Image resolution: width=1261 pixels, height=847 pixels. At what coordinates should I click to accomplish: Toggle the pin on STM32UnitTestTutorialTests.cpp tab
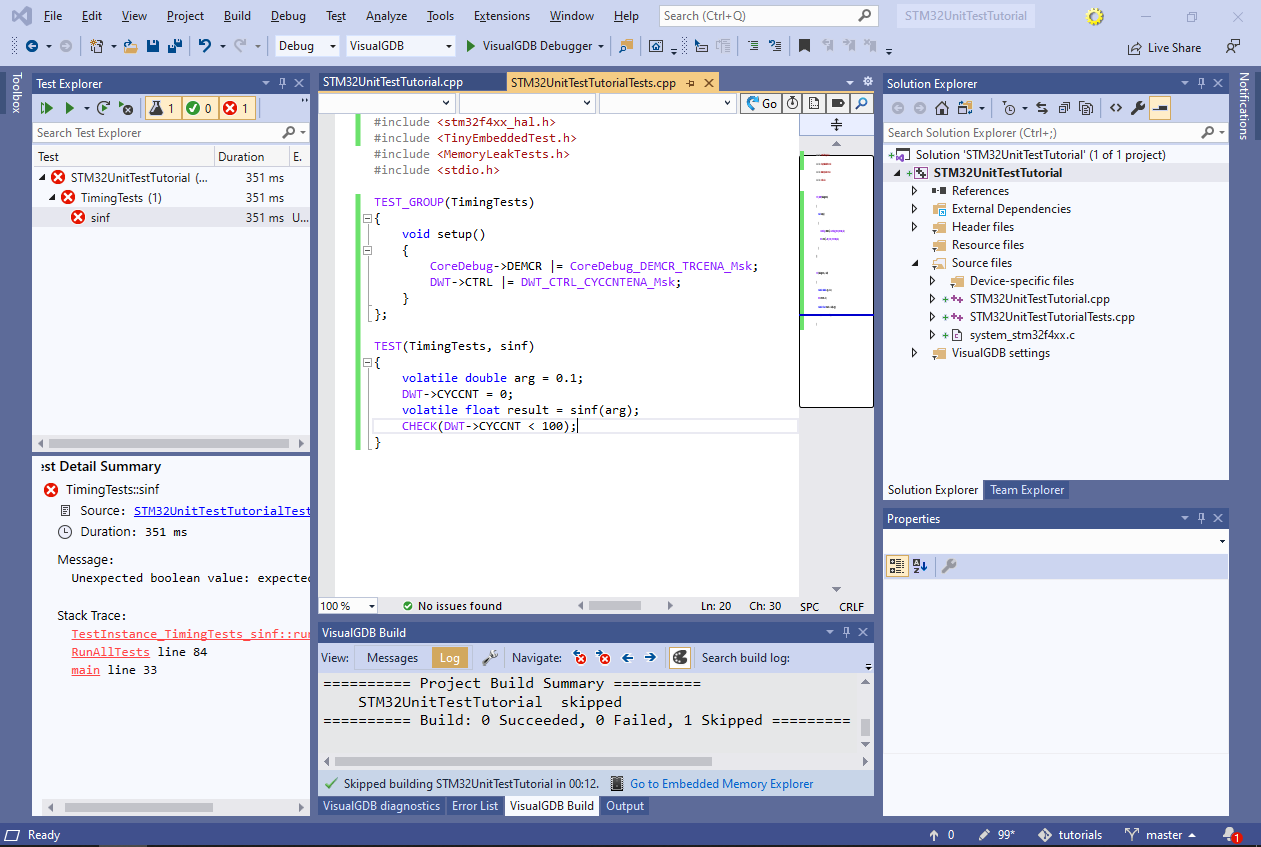690,83
